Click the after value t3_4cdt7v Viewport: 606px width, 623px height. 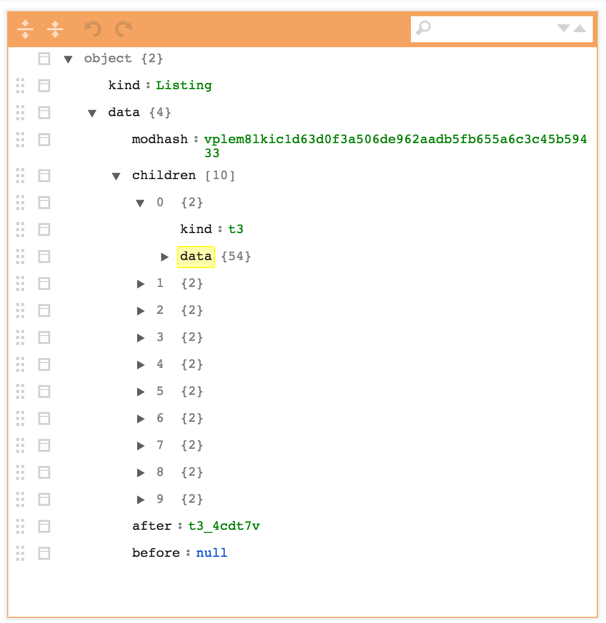coord(224,526)
